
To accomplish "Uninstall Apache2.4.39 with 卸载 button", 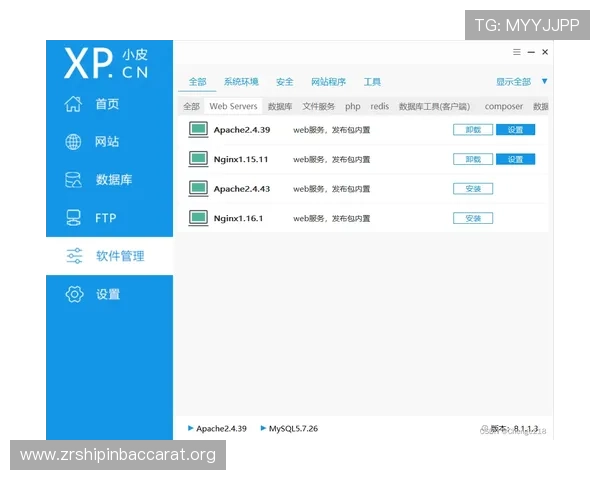I will point(473,129).
